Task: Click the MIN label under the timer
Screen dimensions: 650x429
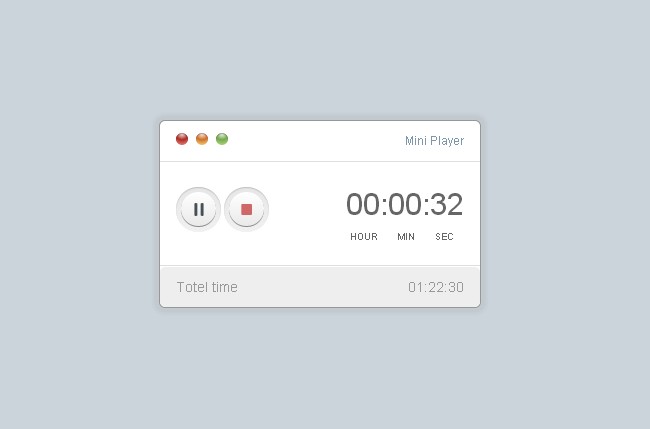Action: coord(406,237)
